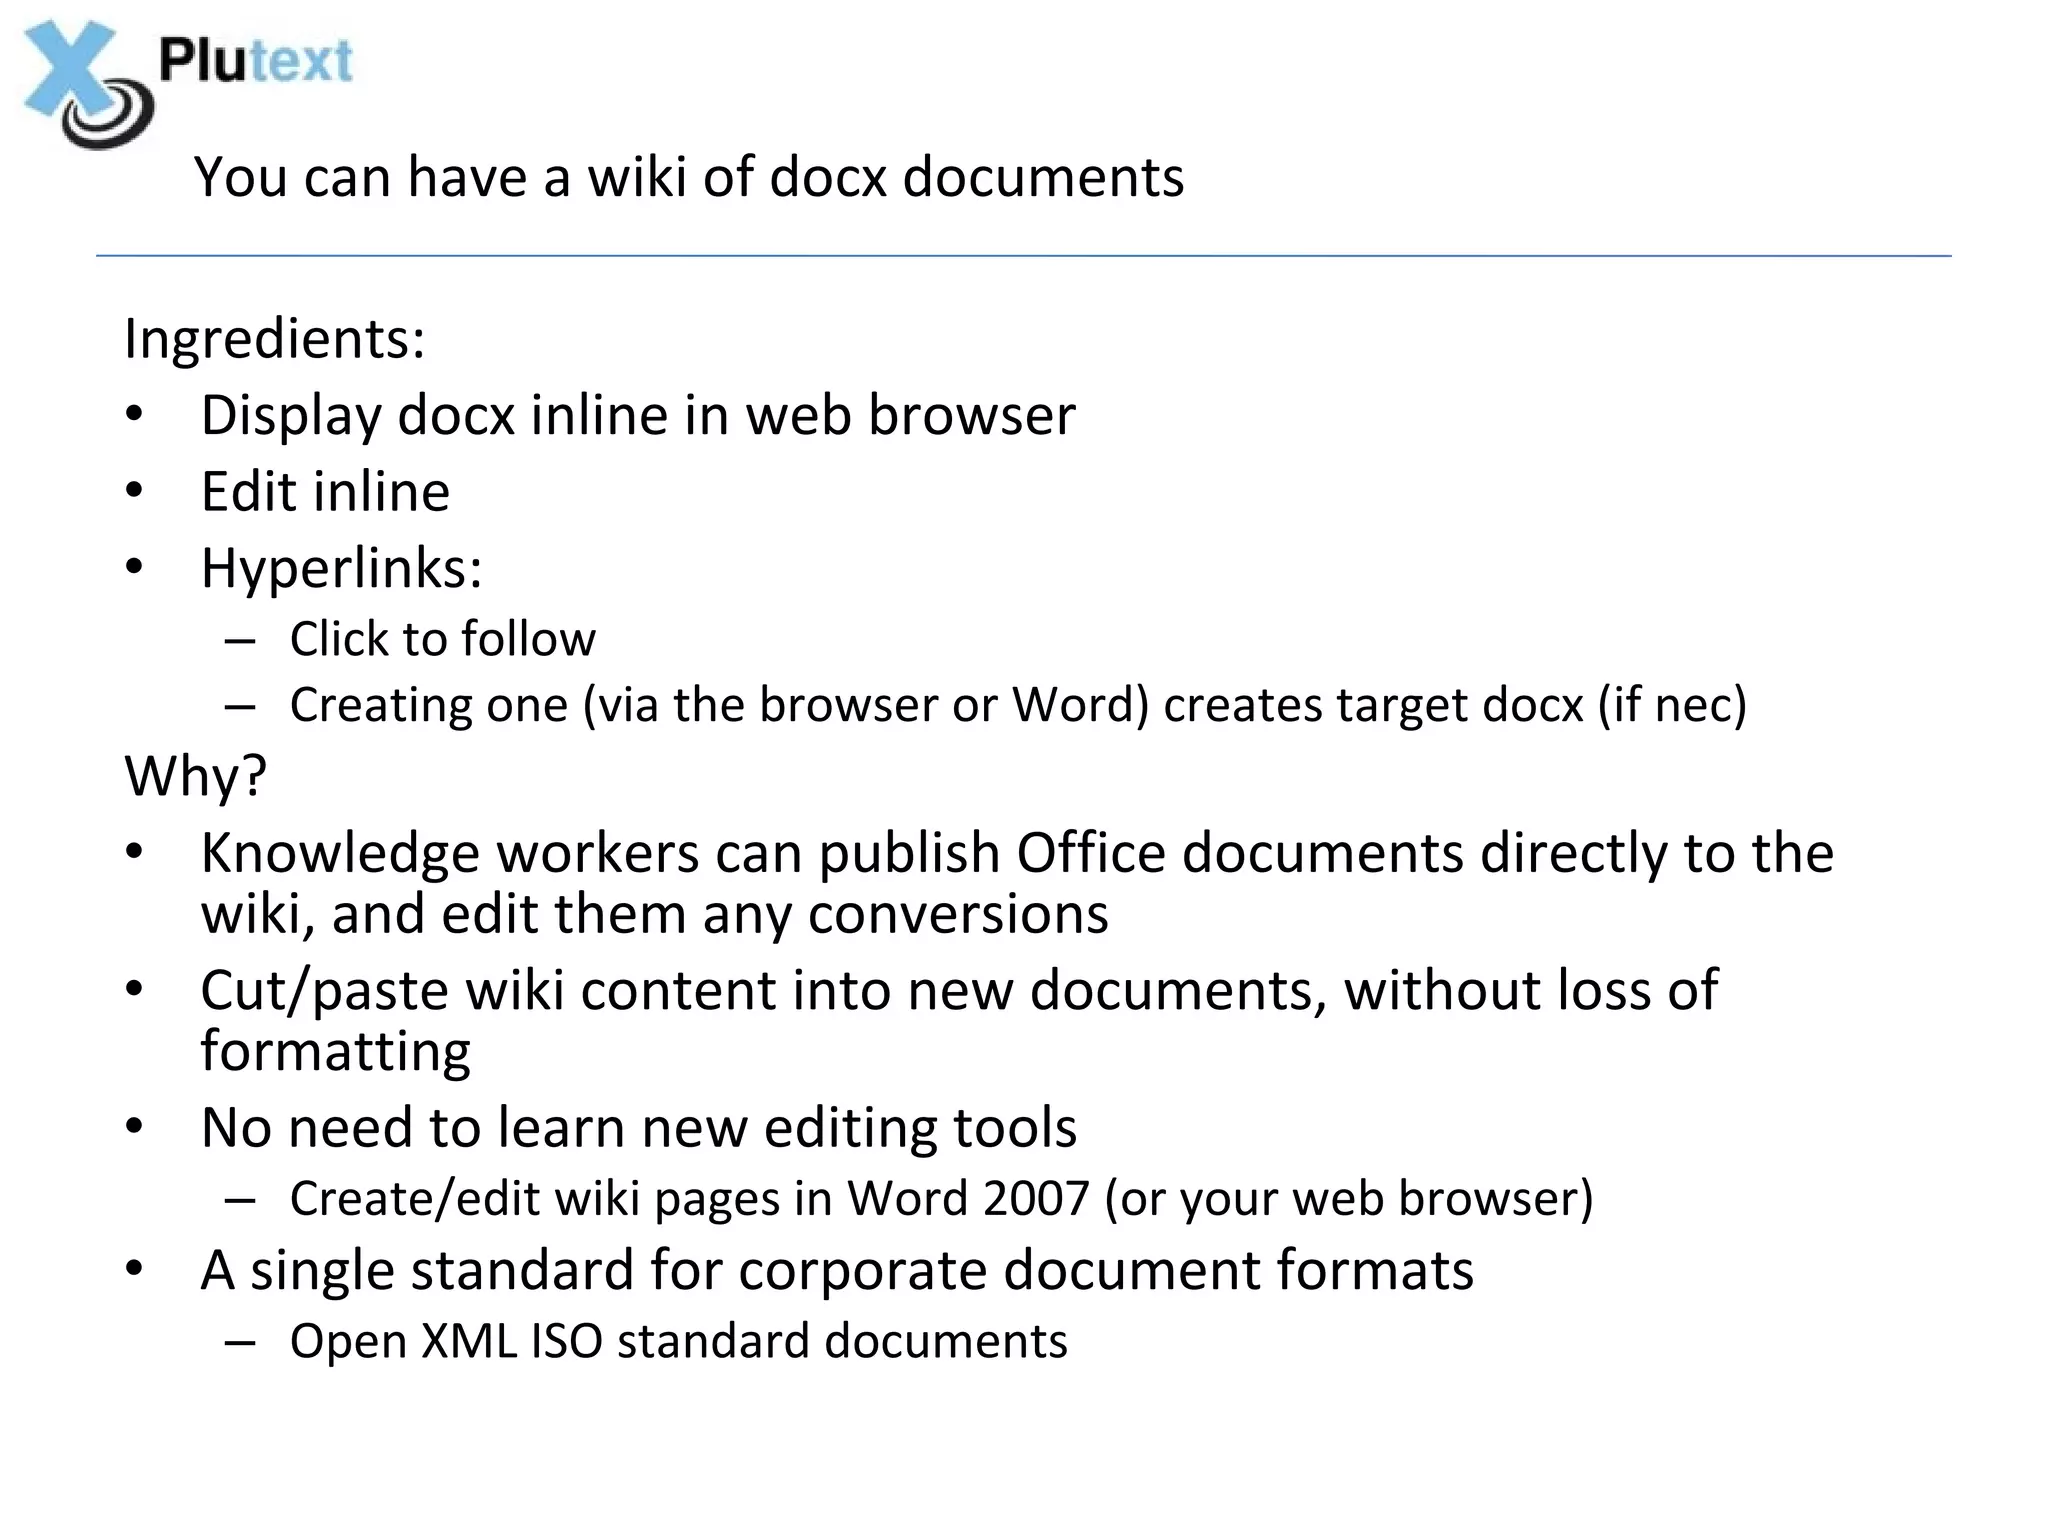2048x1536 pixels.
Task: Click the 'Edit inline' bullet
Action: click(325, 492)
